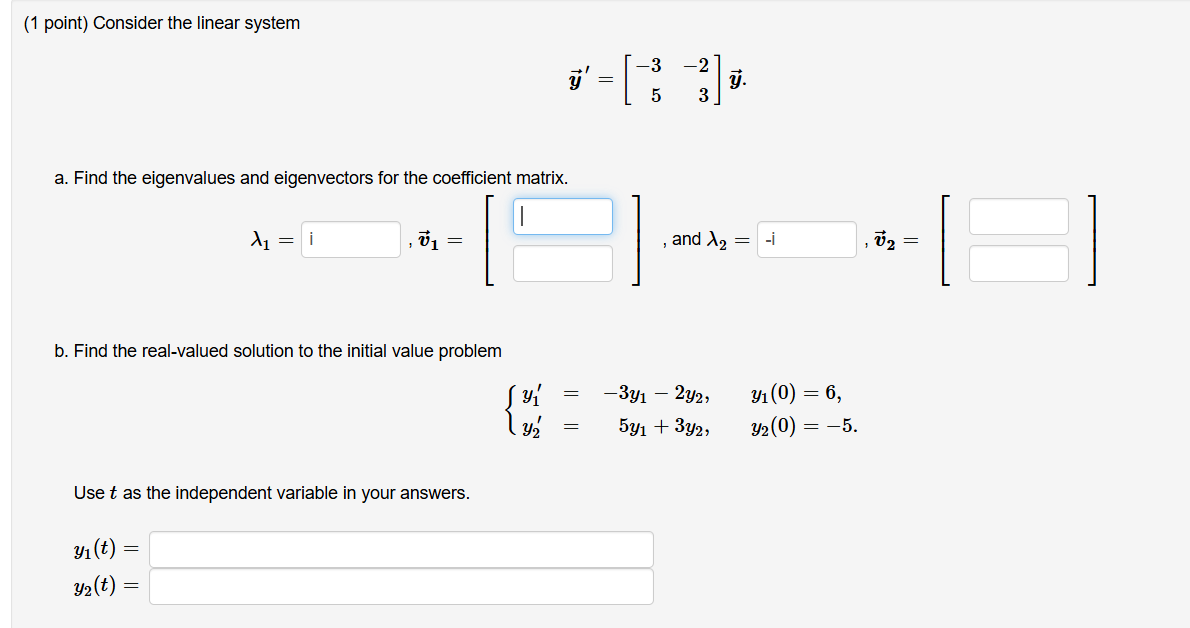
Task: Click the λ1 eigenvalue input field containing i
Action: (350, 239)
